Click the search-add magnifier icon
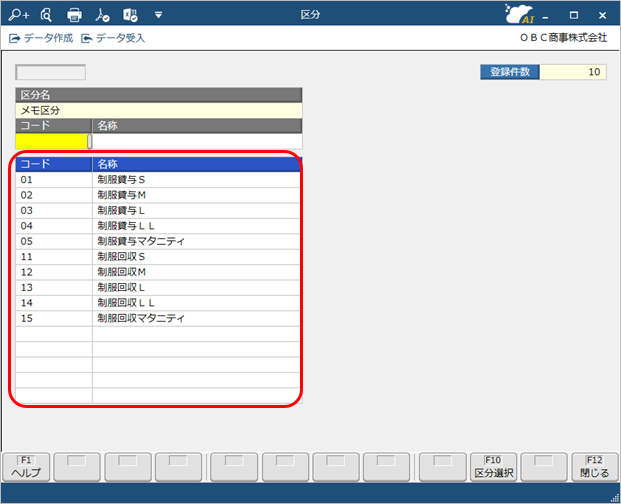Image resolution: width=621 pixels, height=504 pixels. [19, 15]
